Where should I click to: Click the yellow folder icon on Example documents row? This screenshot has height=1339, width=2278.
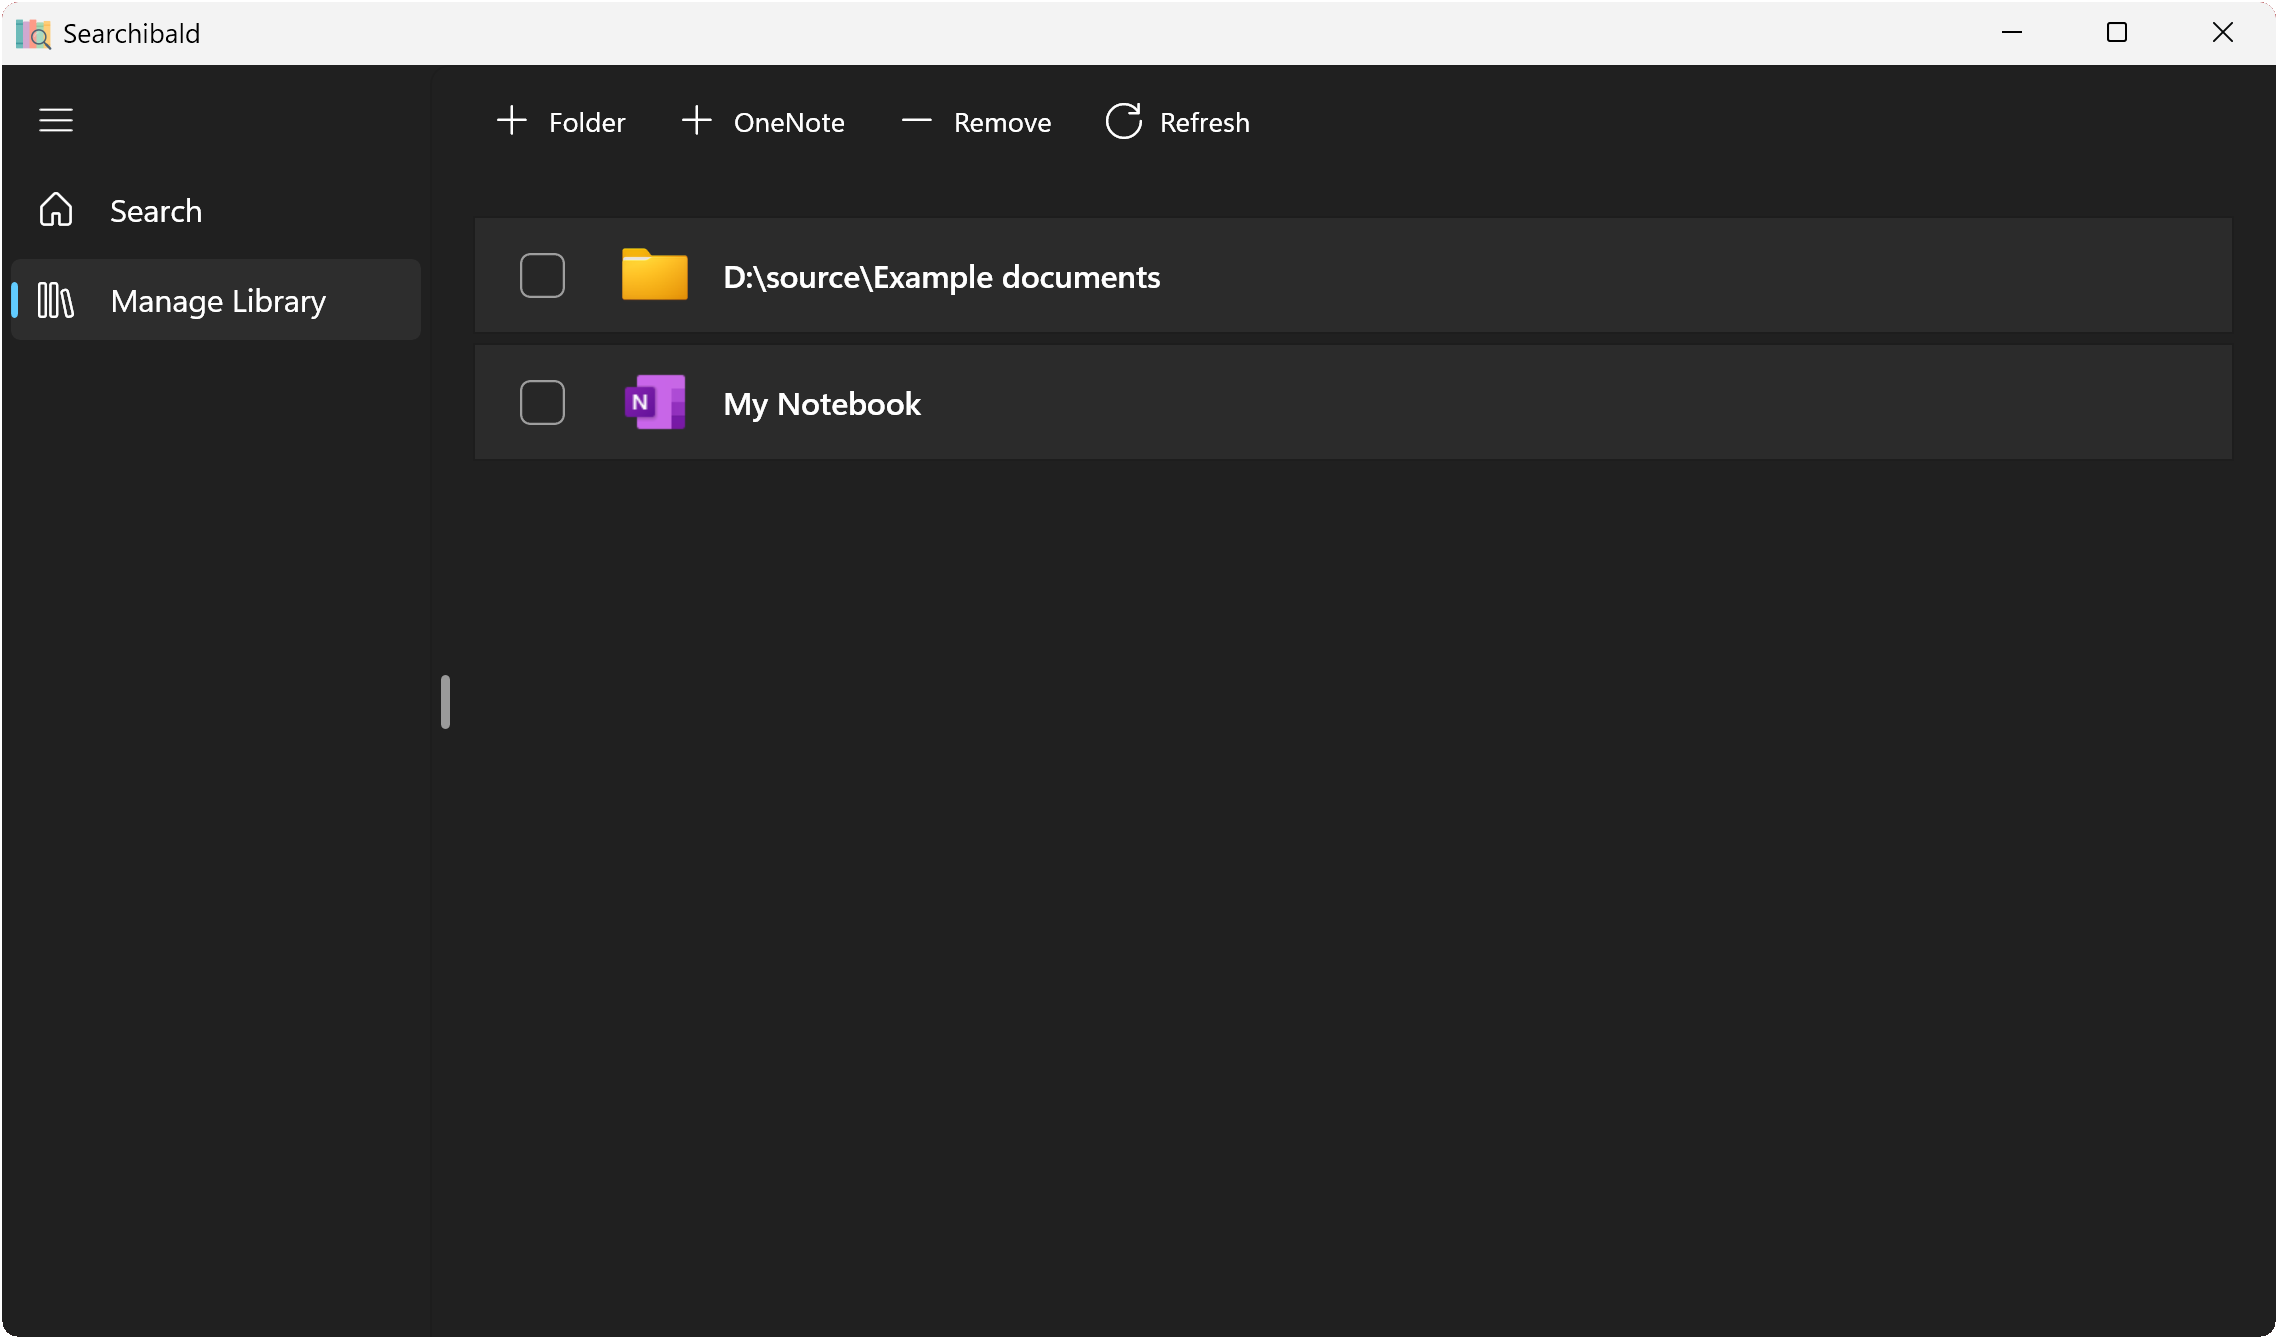pos(654,275)
